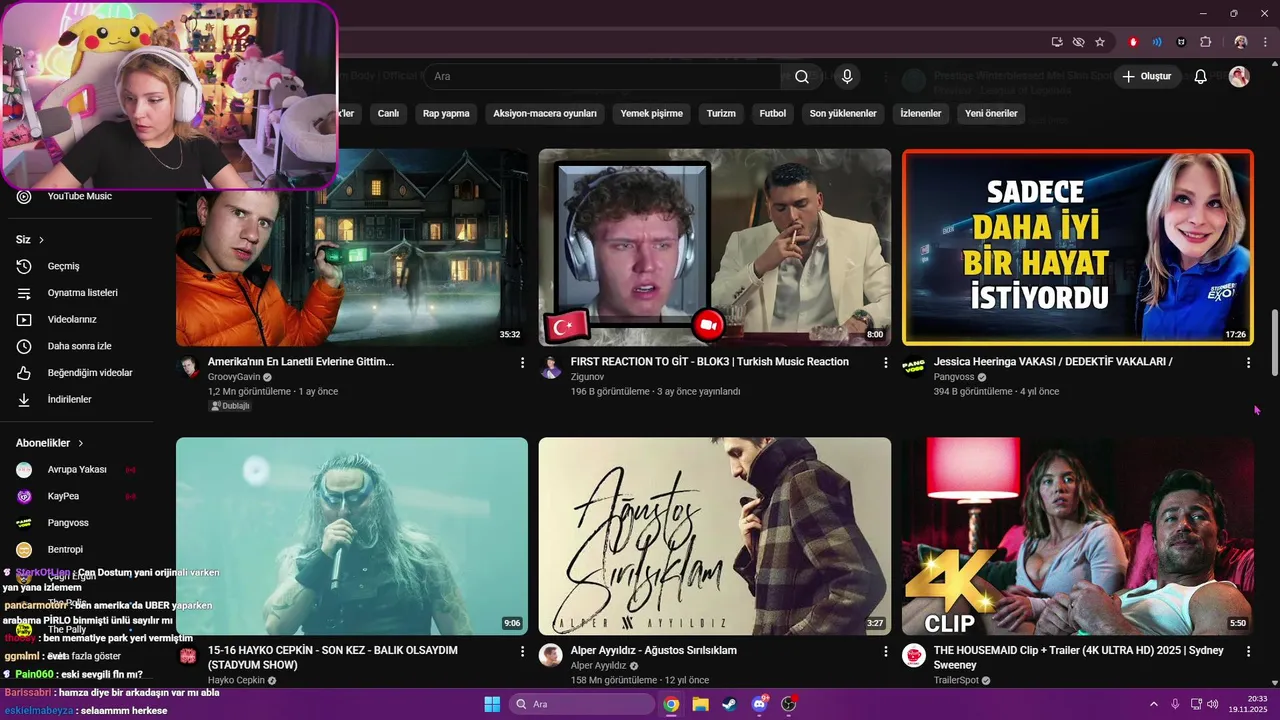The width and height of the screenshot is (1280, 720).
Task: Expand the Abonelikler section chevron
Action: (80, 443)
